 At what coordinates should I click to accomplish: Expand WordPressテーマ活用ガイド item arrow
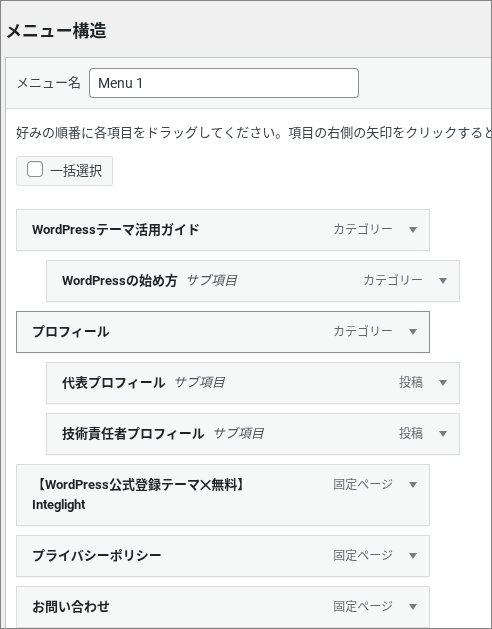pyautogui.click(x=413, y=230)
